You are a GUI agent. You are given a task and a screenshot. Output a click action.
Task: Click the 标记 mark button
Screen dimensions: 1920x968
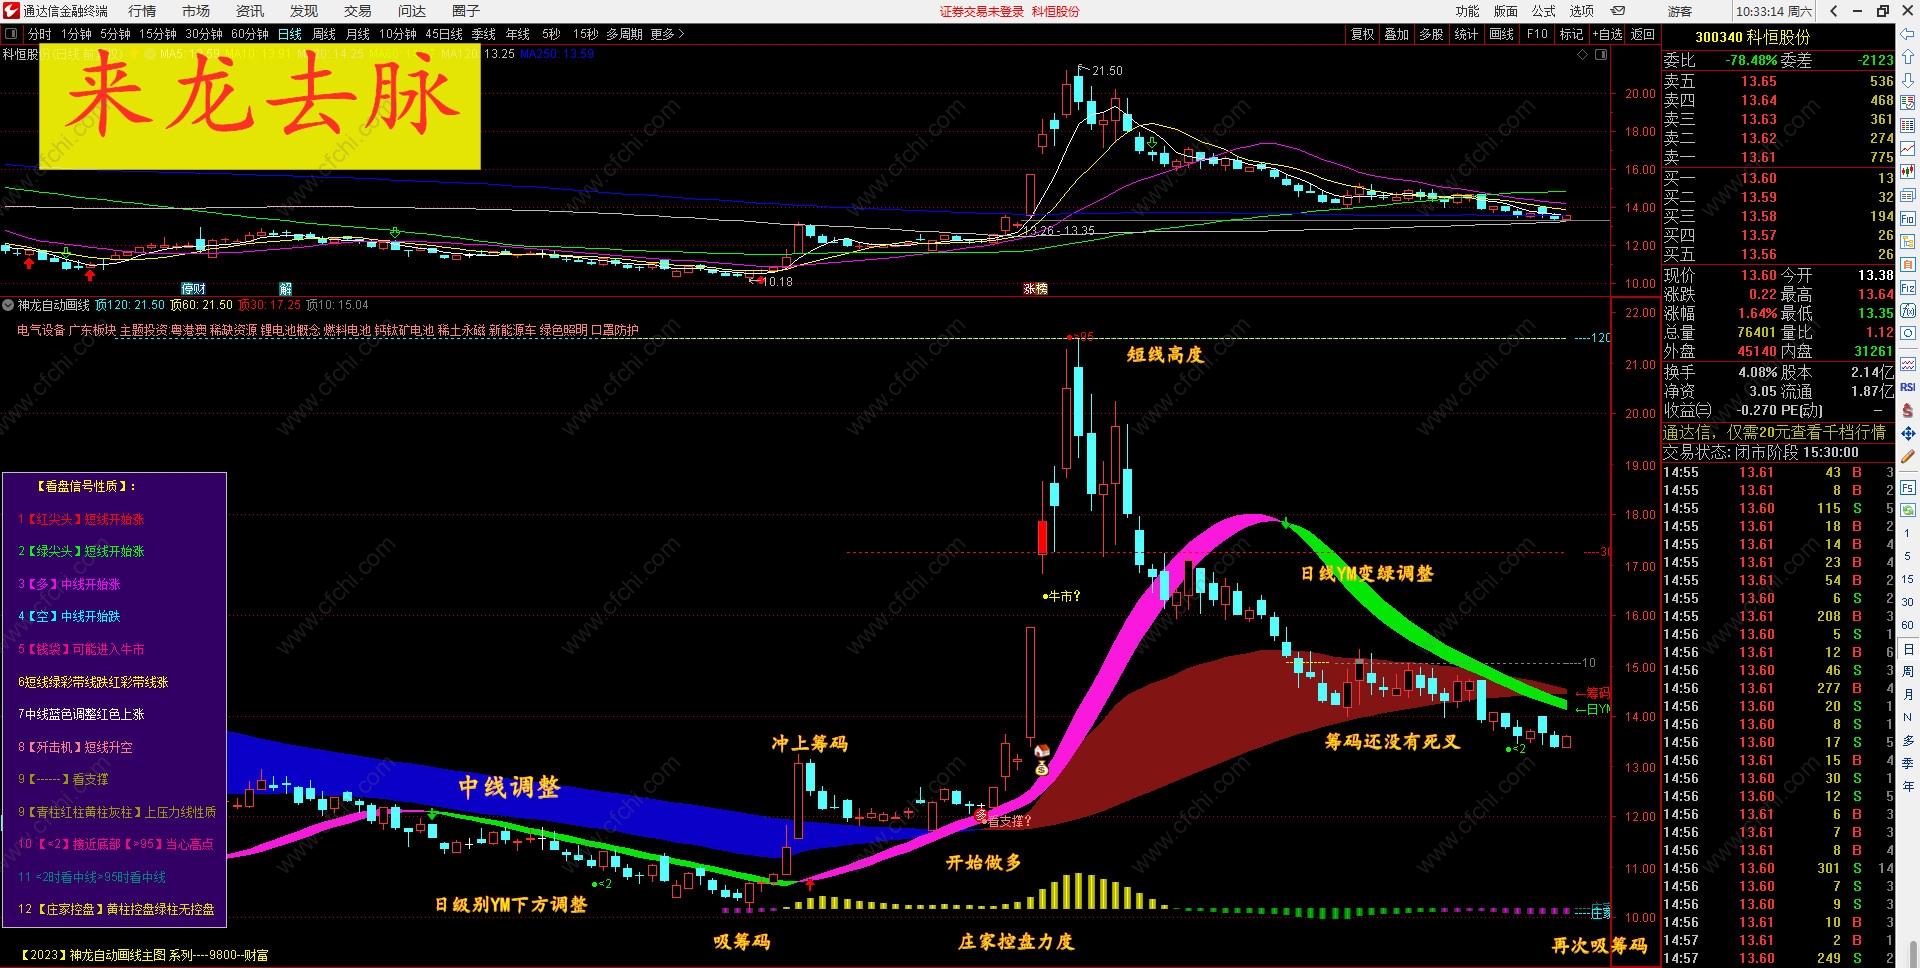(x=1571, y=34)
